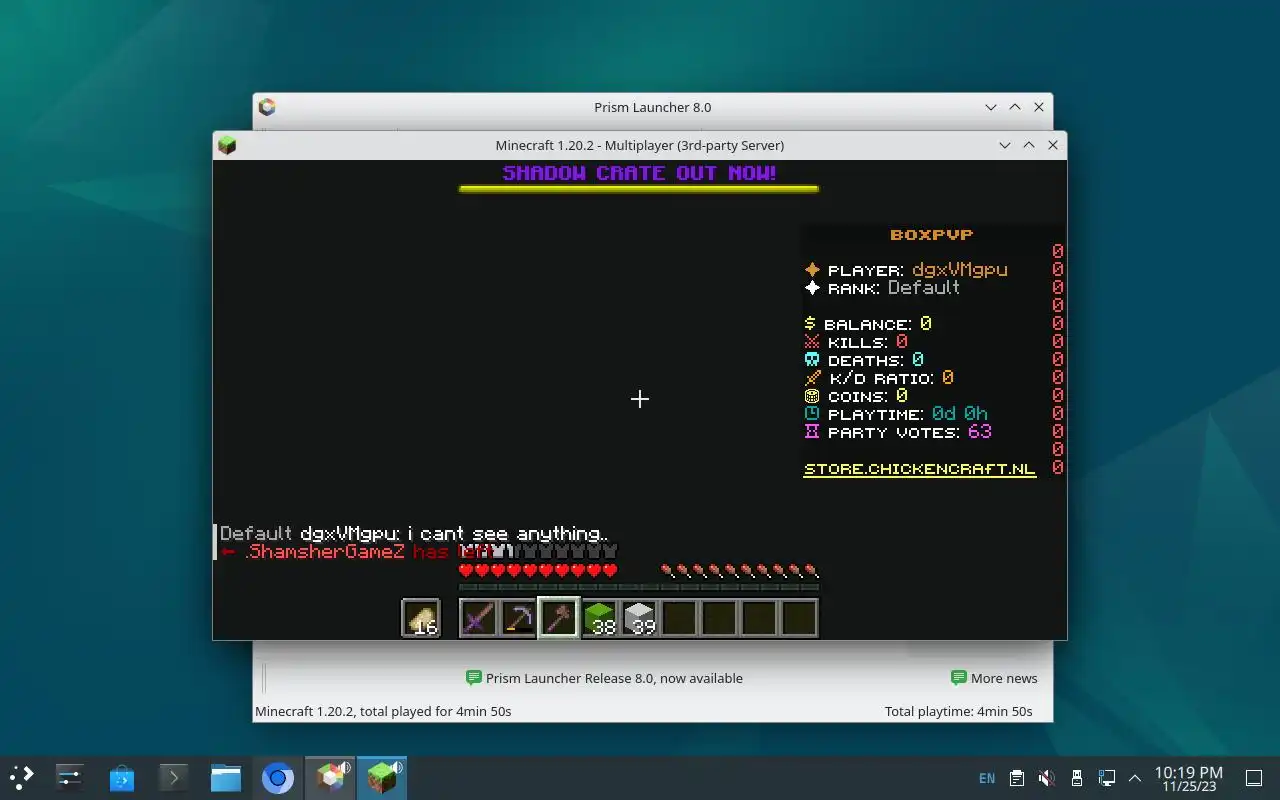
Task: Close the Minecraft window
Action: tap(1053, 145)
